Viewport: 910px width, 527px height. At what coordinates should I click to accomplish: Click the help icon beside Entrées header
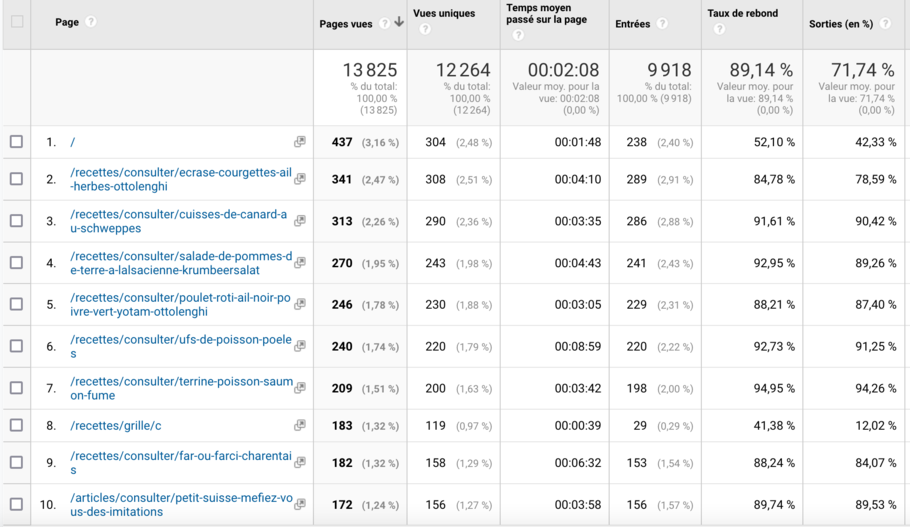(662, 24)
